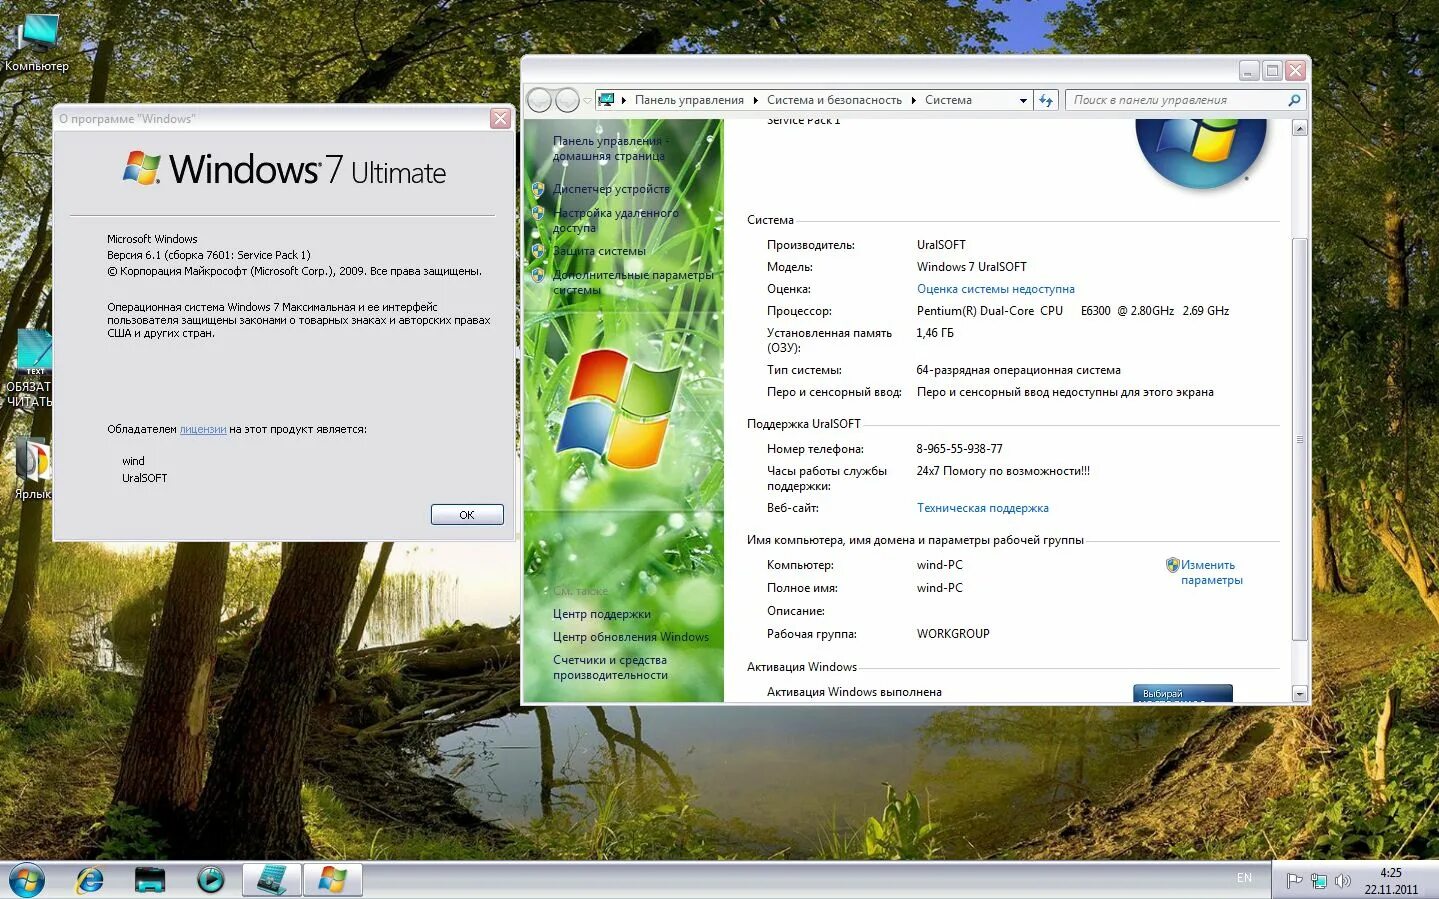The image size is (1439, 899).
Task: Go to Система и безопасность in the breadcrumb
Action: tap(834, 100)
